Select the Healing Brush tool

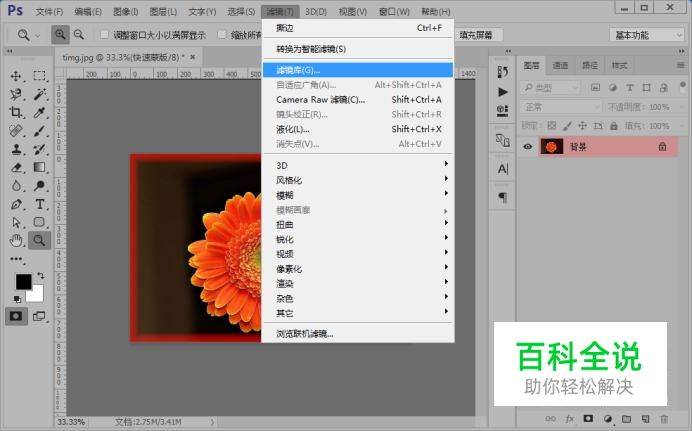(x=16, y=131)
